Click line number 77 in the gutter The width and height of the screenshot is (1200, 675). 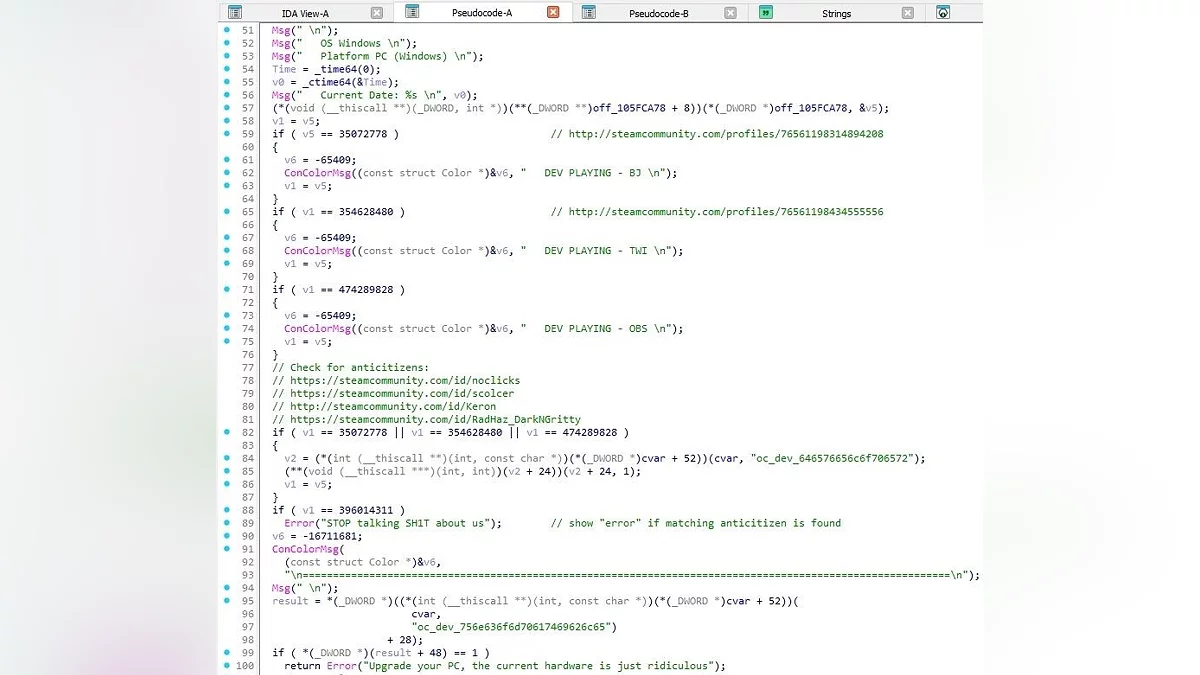coord(248,368)
